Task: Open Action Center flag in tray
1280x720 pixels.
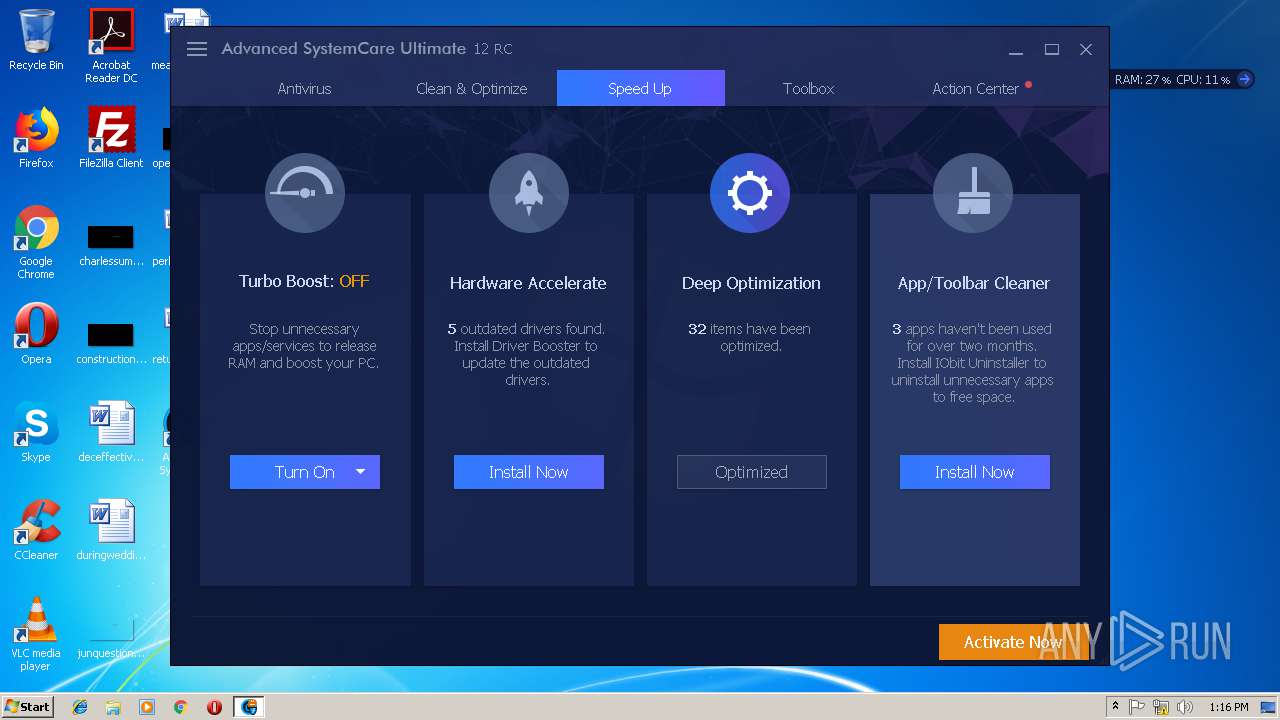Action: pos(1137,707)
